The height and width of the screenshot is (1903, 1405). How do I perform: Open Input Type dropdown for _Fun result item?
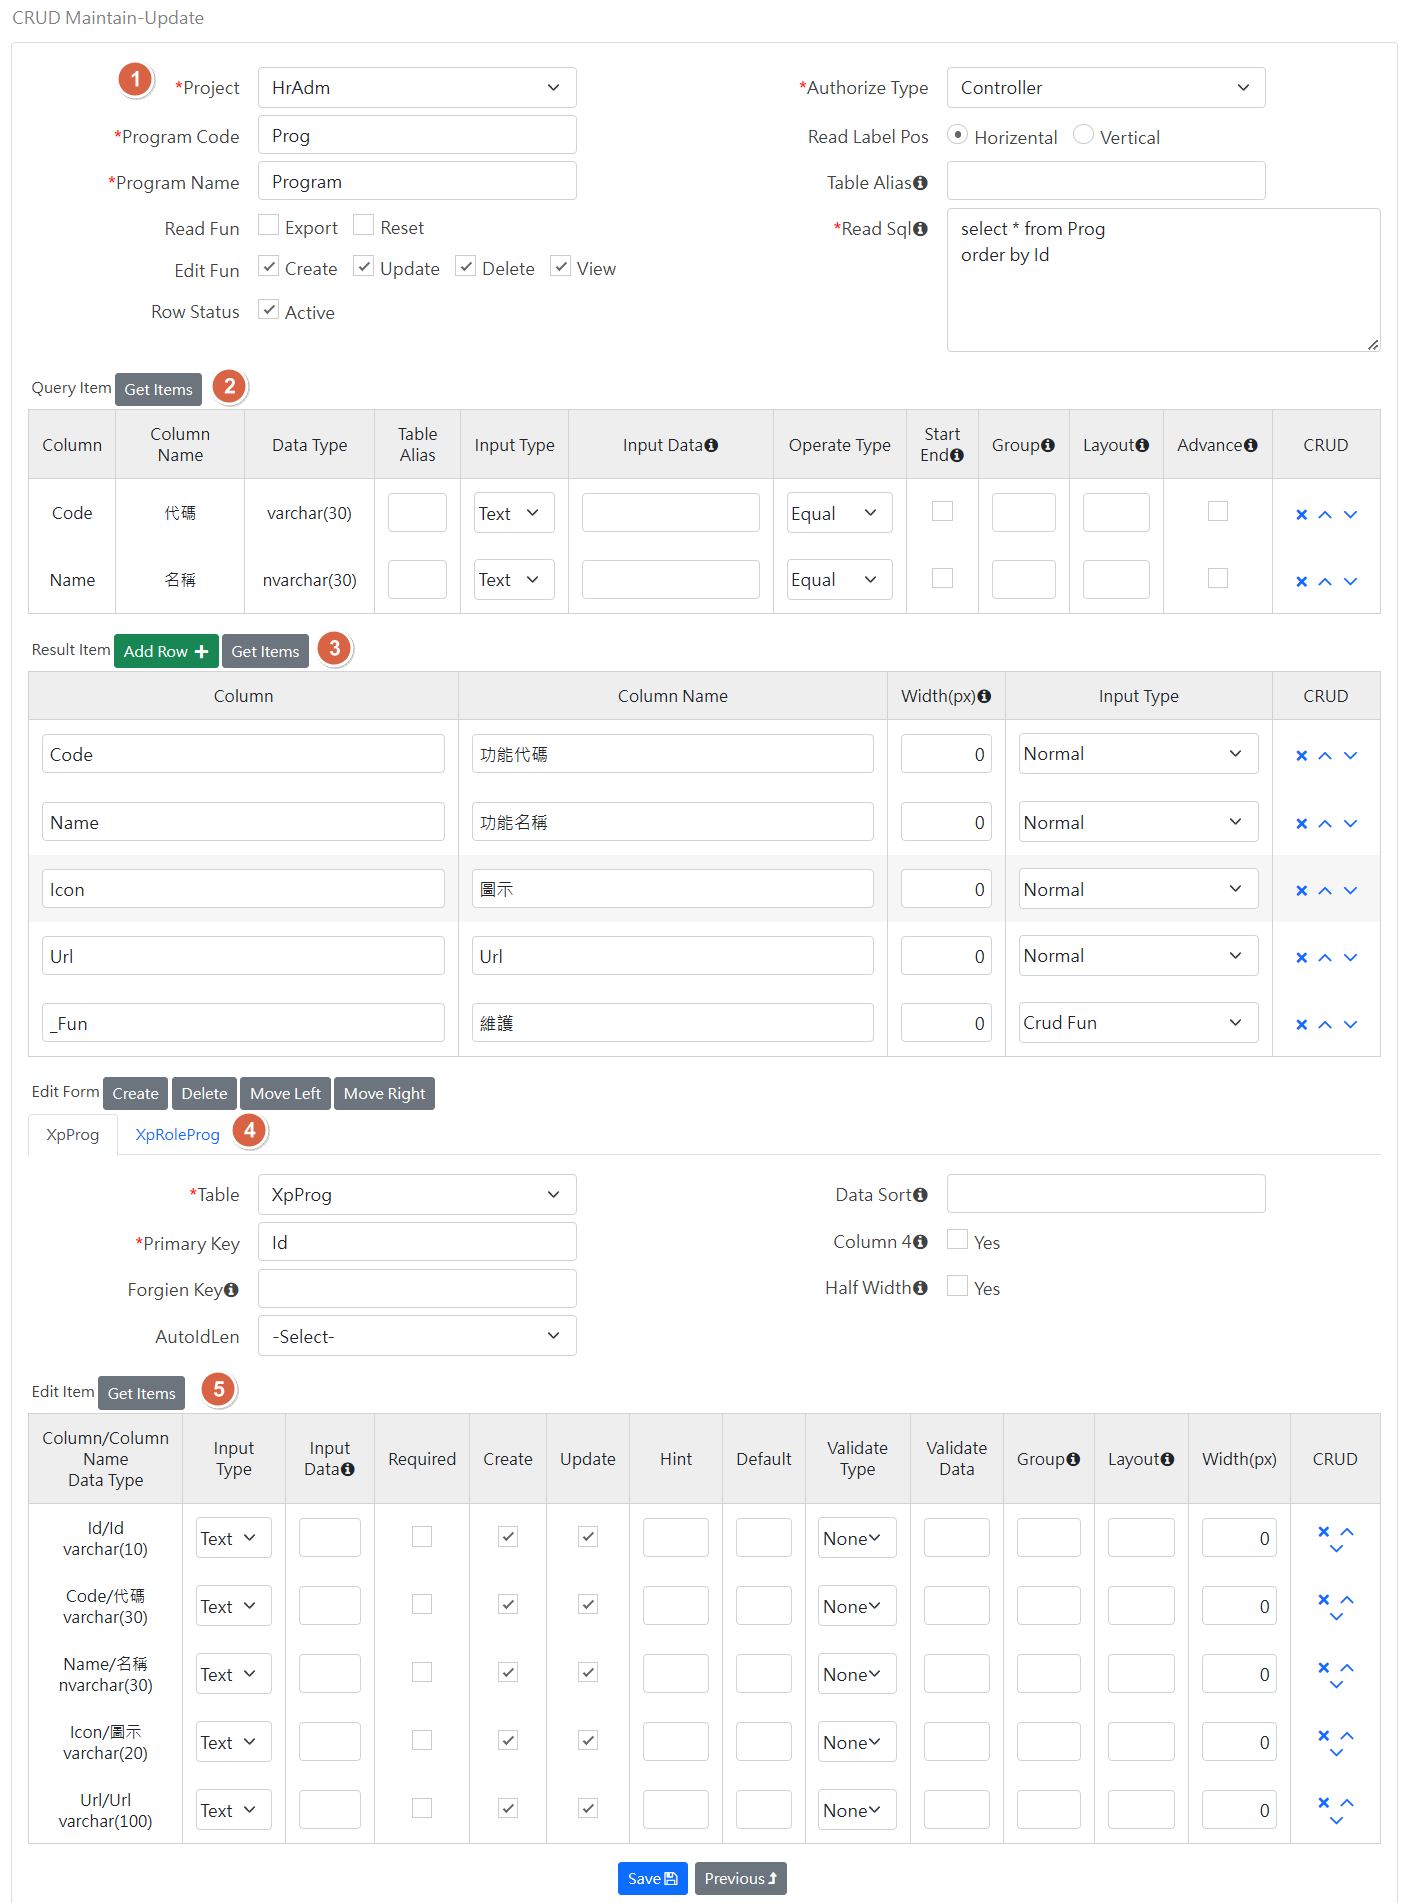tap(1138, 1023)
